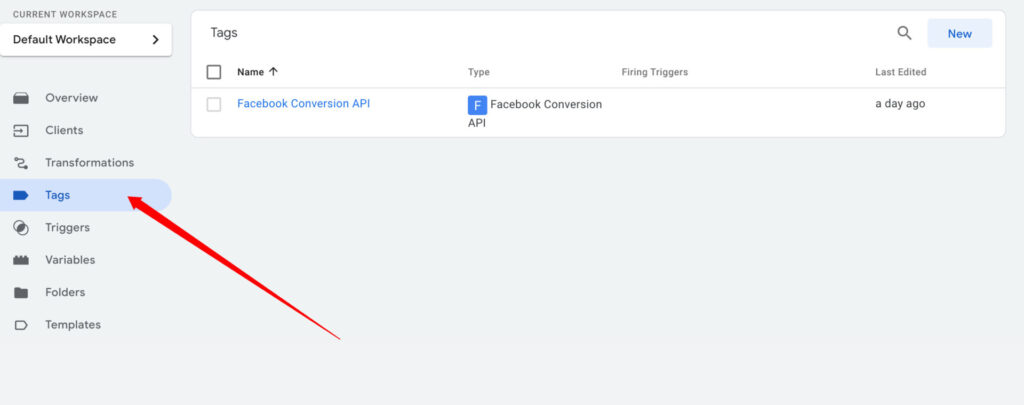Click the Overview sidebar icon
The image size is (1024, 405).
(x=21, y=98)
